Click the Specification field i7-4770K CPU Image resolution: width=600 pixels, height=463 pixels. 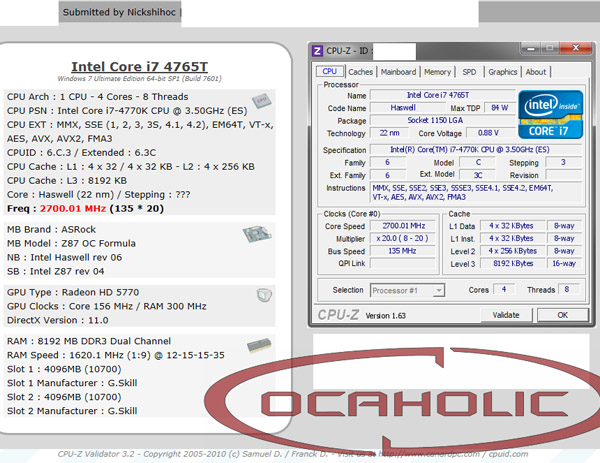(476, 149)
